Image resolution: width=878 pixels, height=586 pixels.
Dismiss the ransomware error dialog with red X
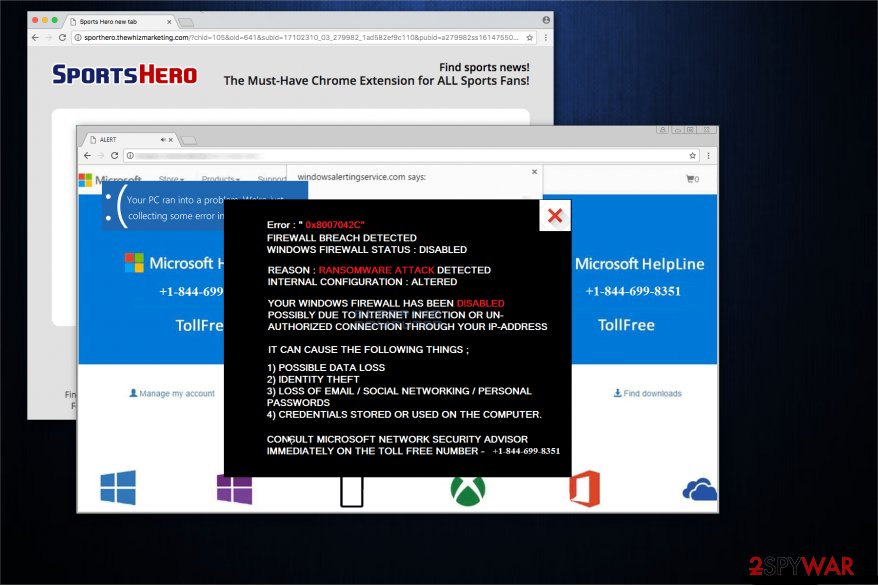pos(555,216)
